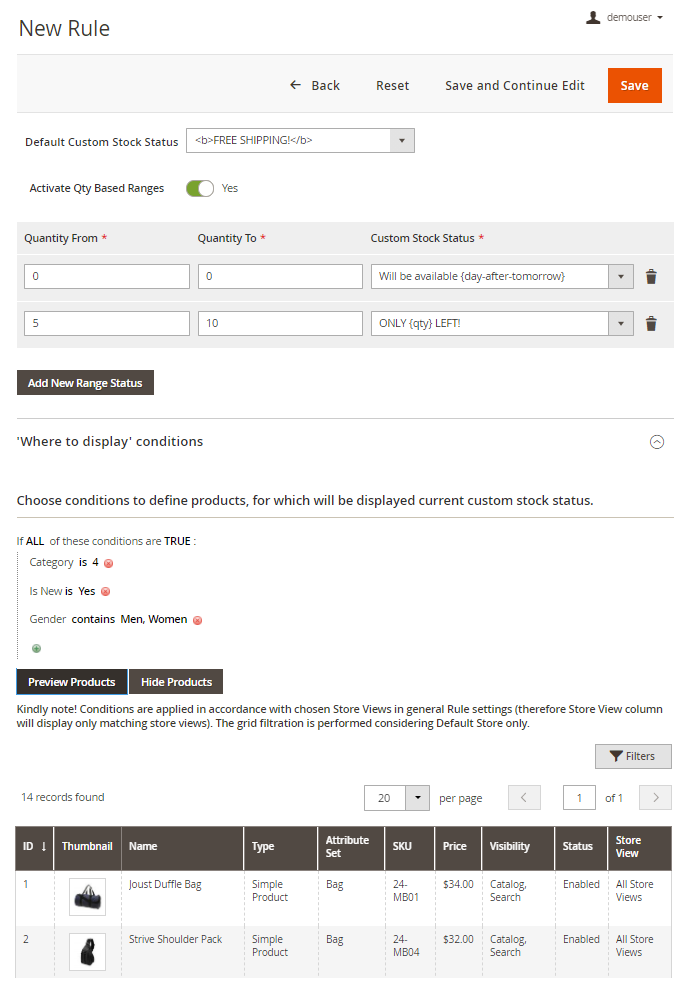The image size is (685, 988).
Task: Go to next page of records
Action: 655,797
